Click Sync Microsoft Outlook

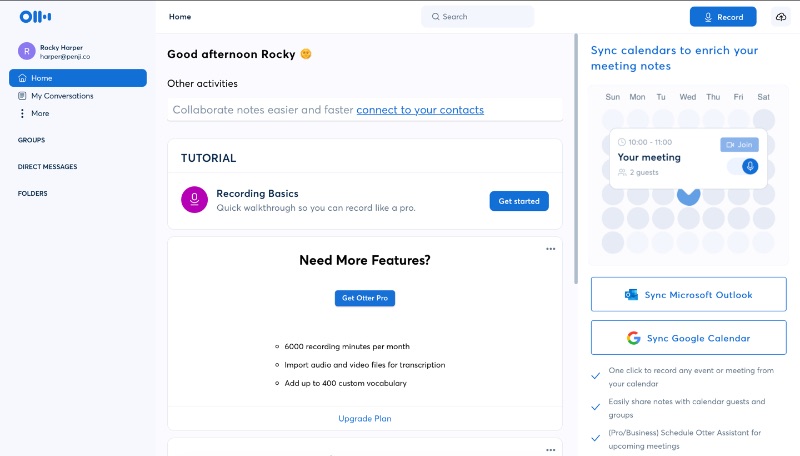[688, 294]
